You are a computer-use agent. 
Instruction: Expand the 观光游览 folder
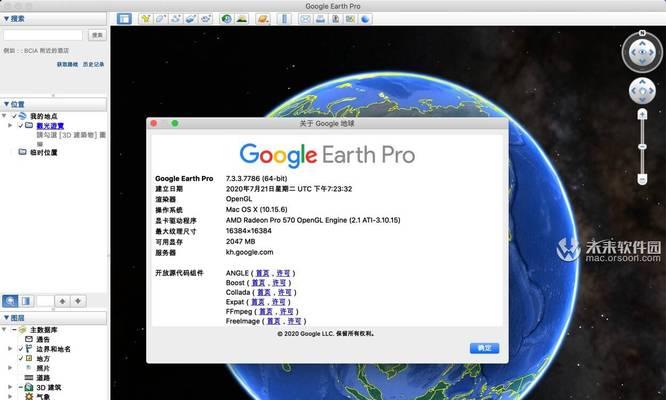10,125
